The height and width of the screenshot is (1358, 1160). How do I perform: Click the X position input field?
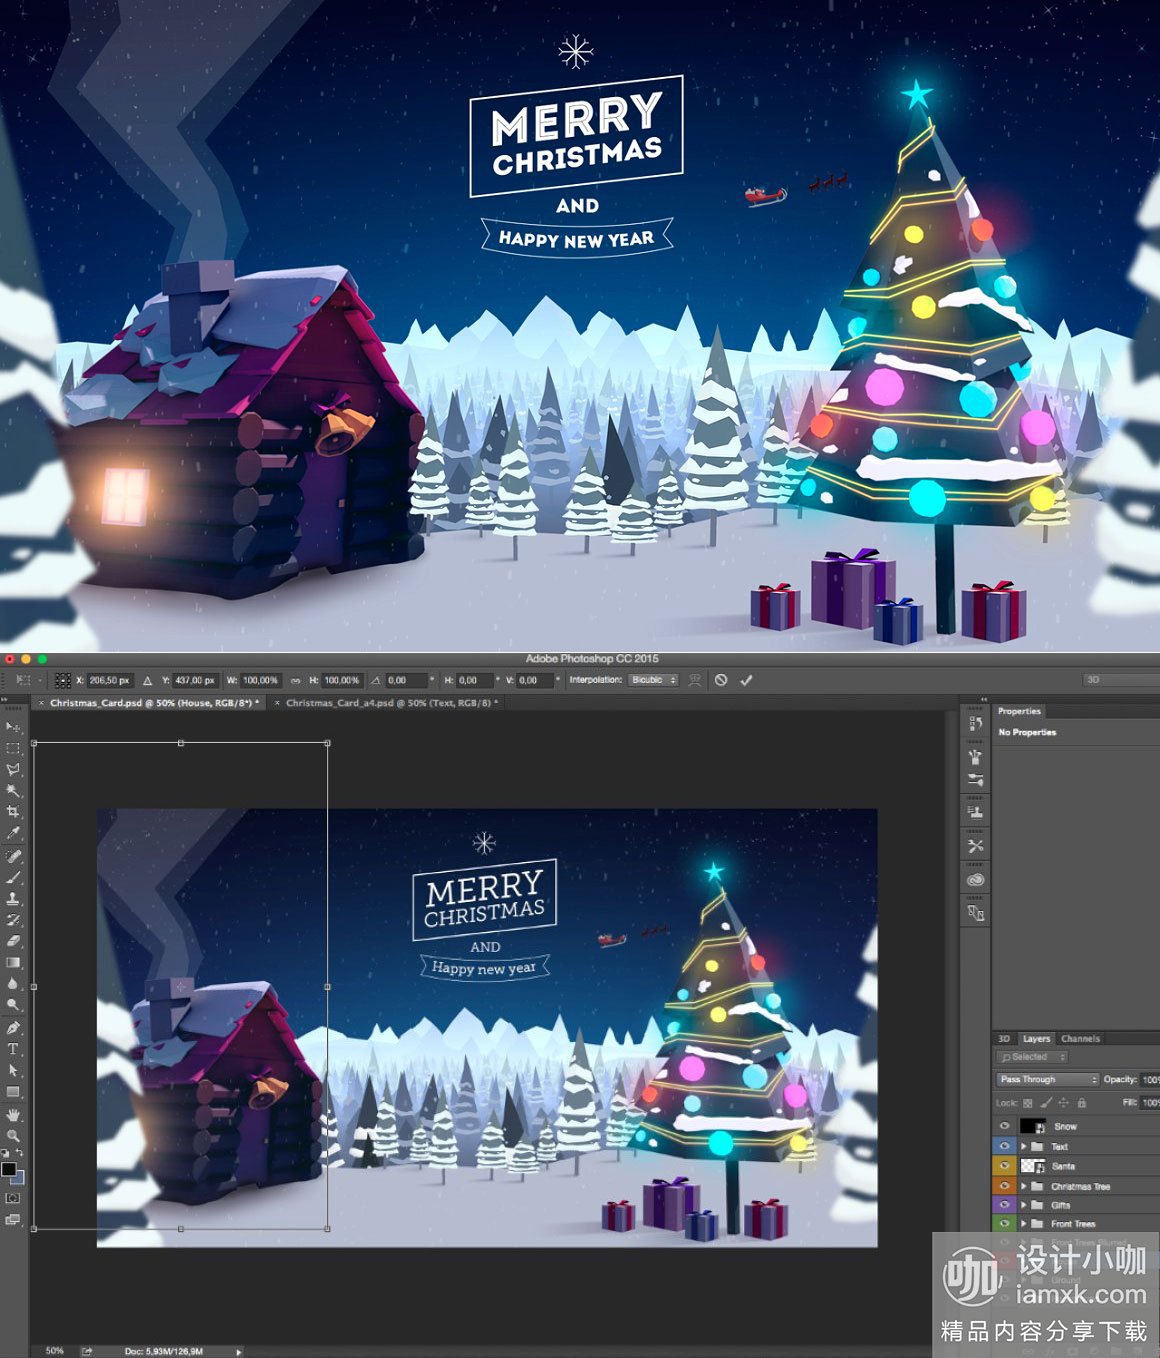[109, 680]
